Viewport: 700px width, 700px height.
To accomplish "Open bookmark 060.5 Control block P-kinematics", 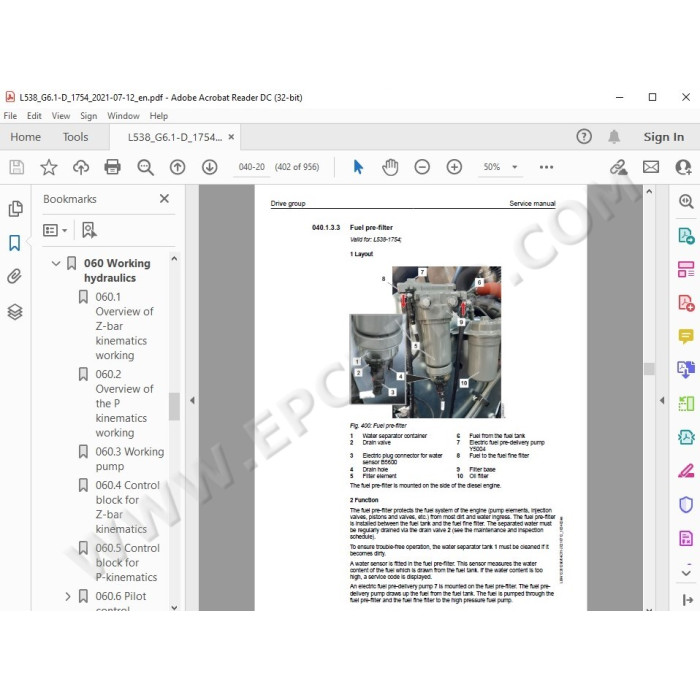I will (127, 562).
